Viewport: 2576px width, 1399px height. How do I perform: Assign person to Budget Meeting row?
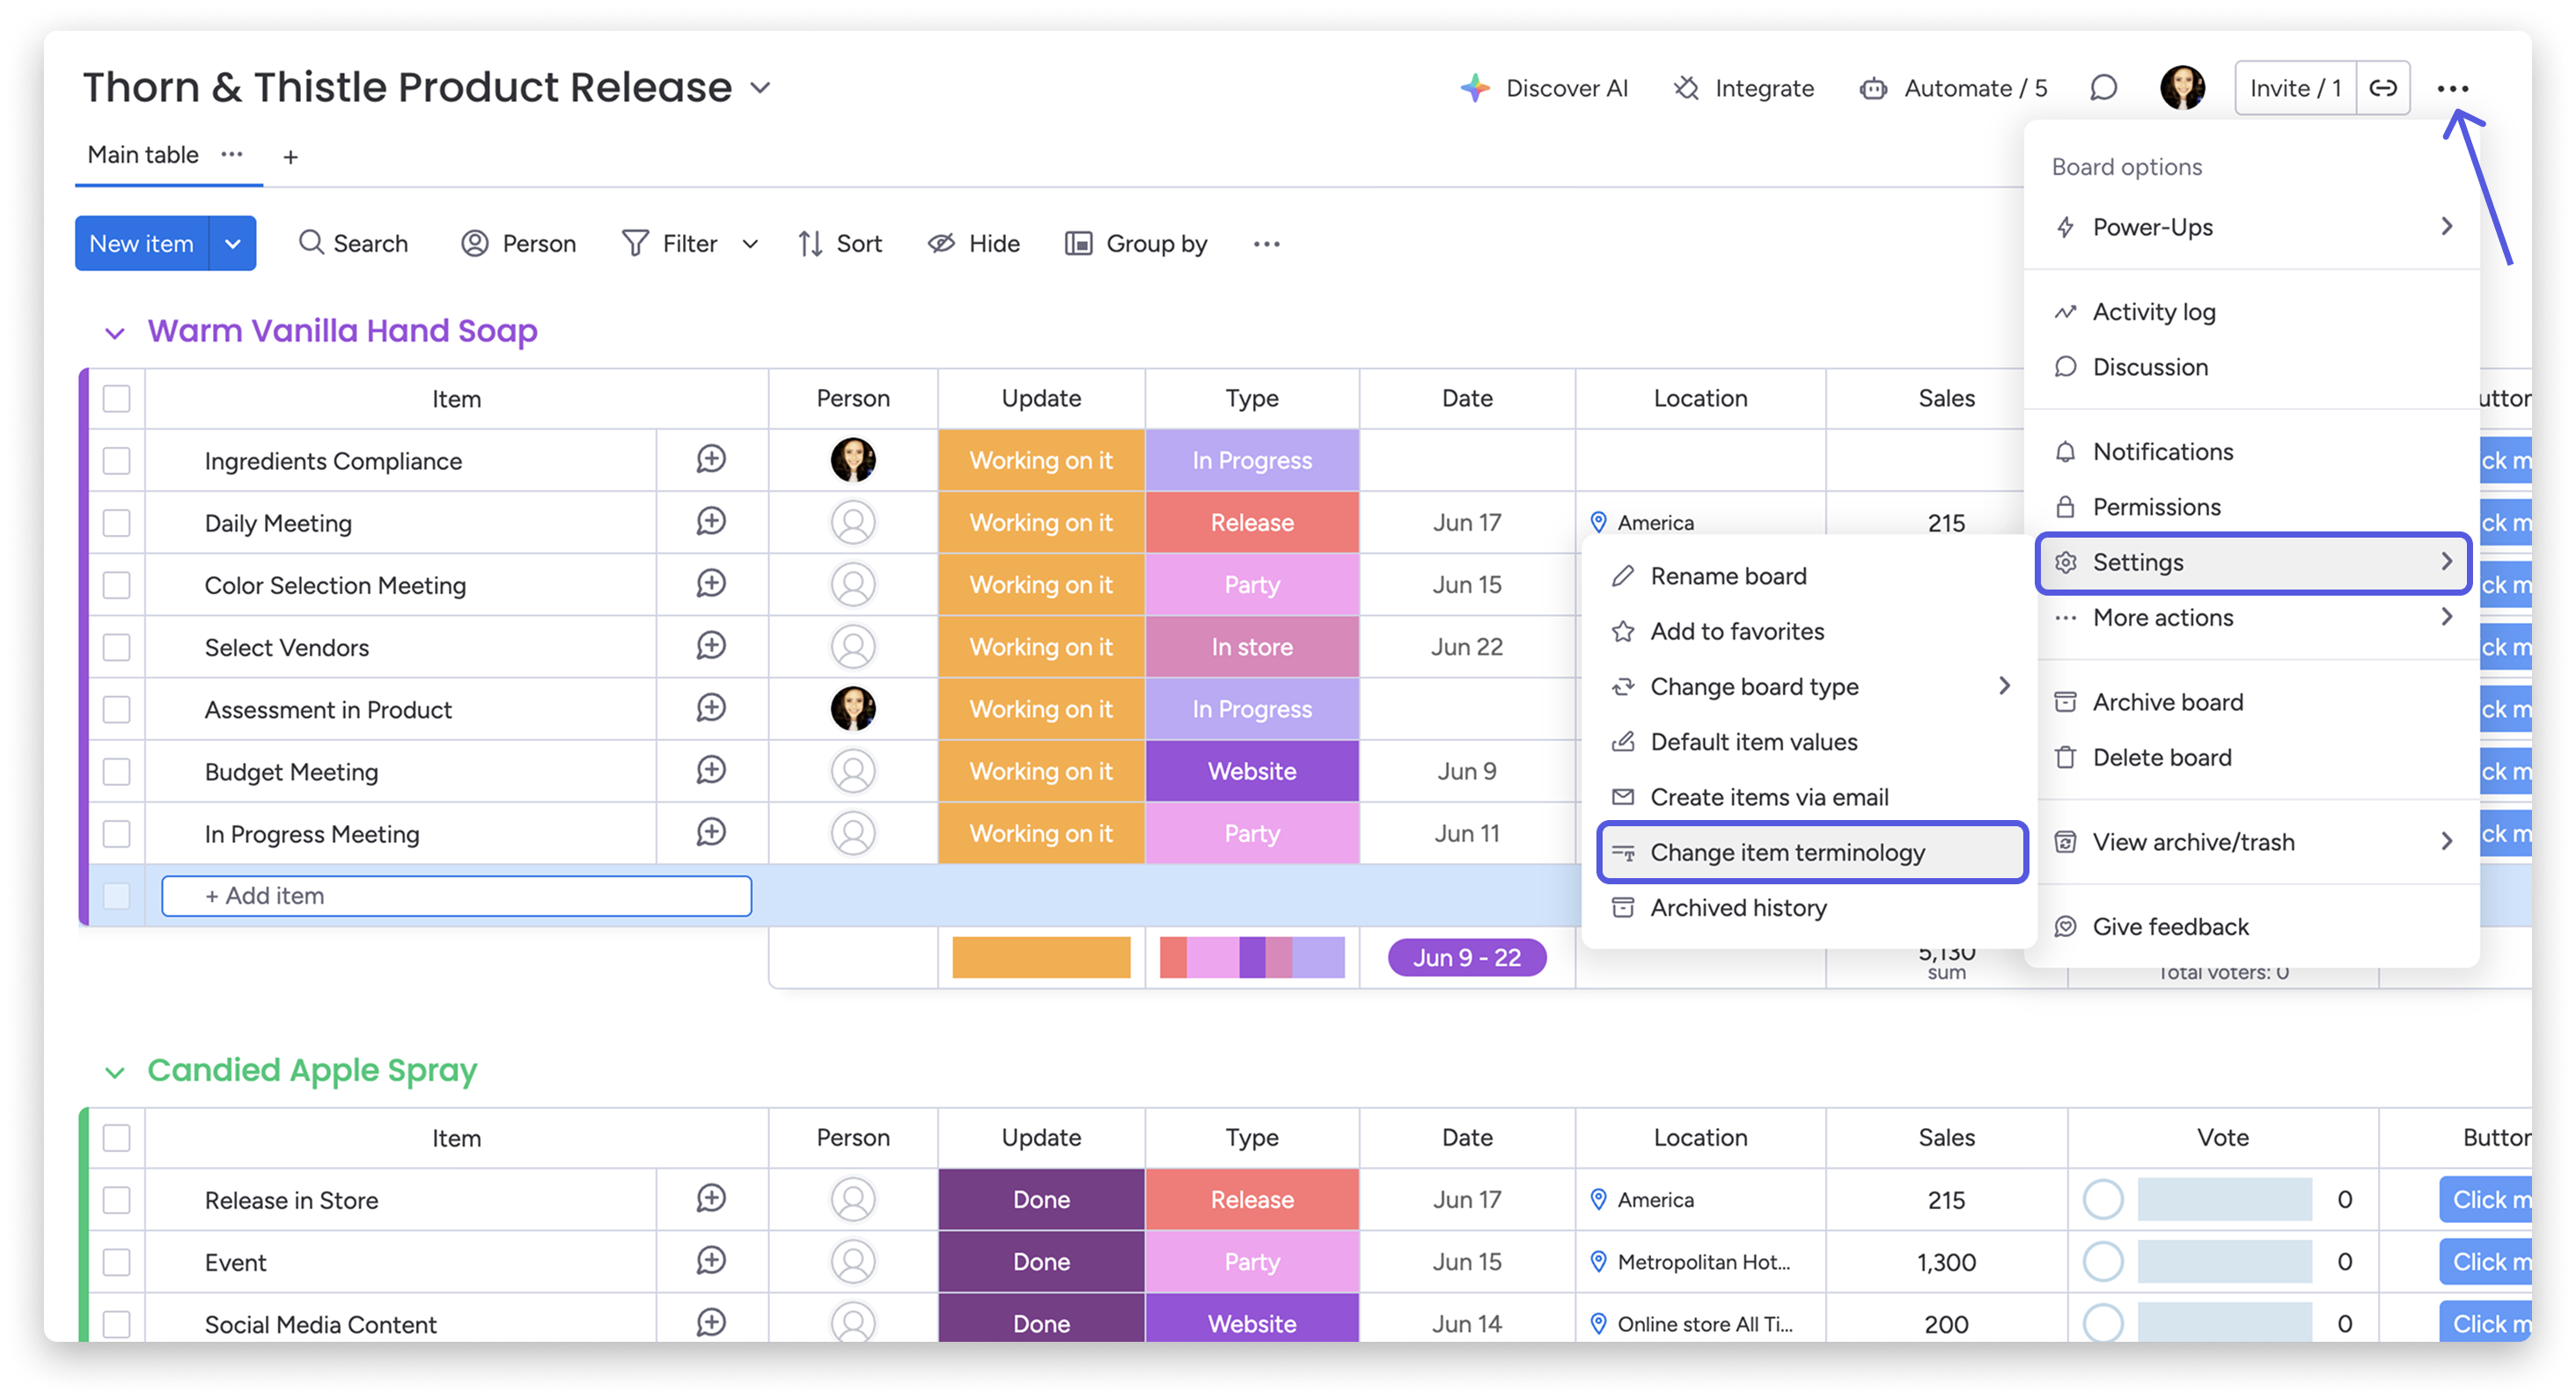(x=853, y=771)
